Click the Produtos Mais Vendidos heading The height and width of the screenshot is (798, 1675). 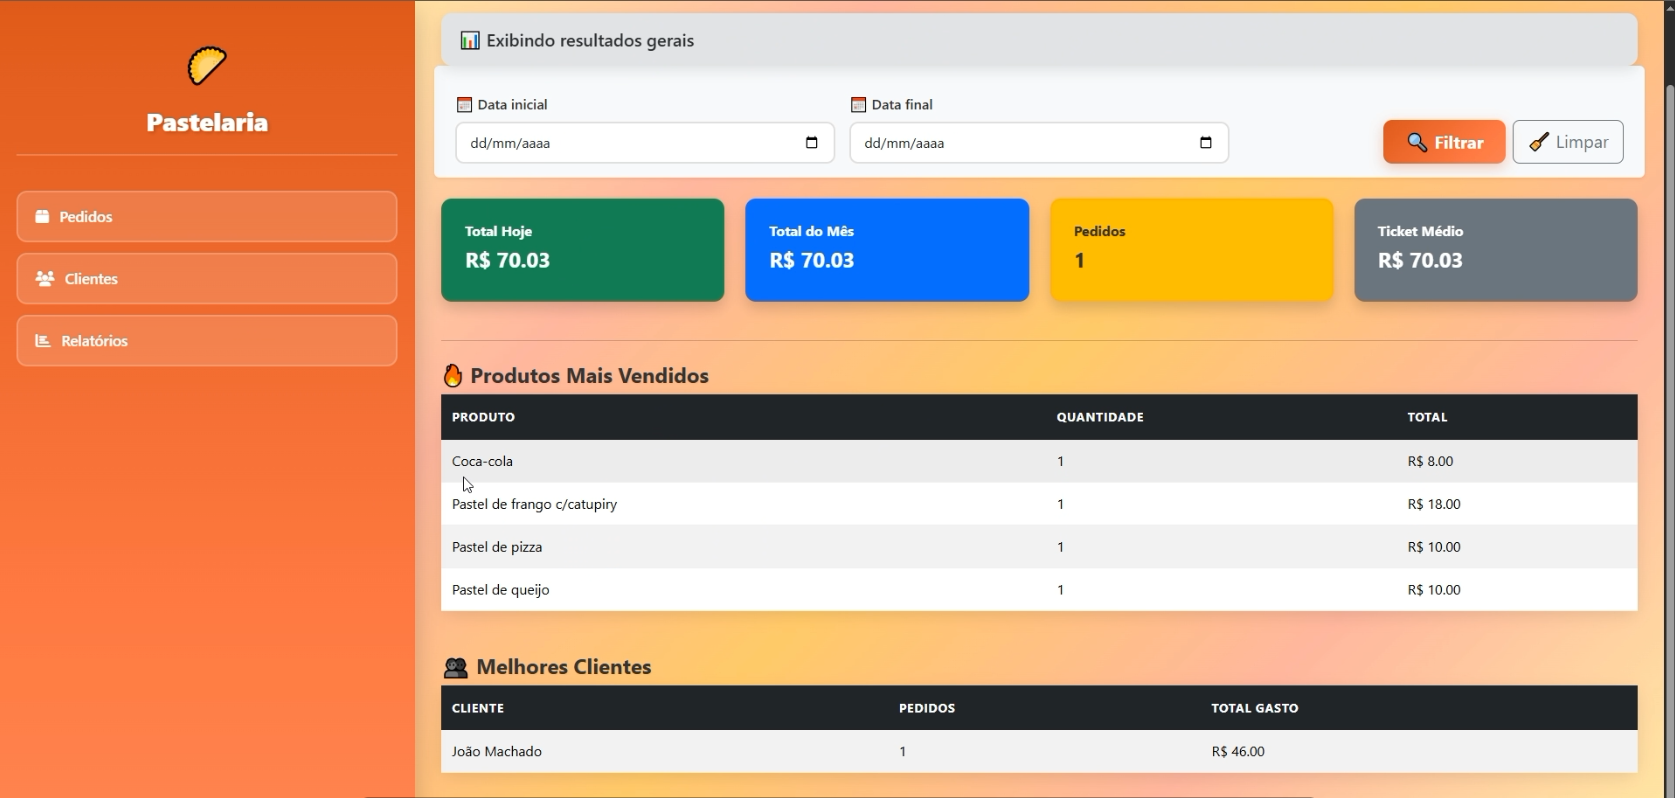click(x=590, y=376)
